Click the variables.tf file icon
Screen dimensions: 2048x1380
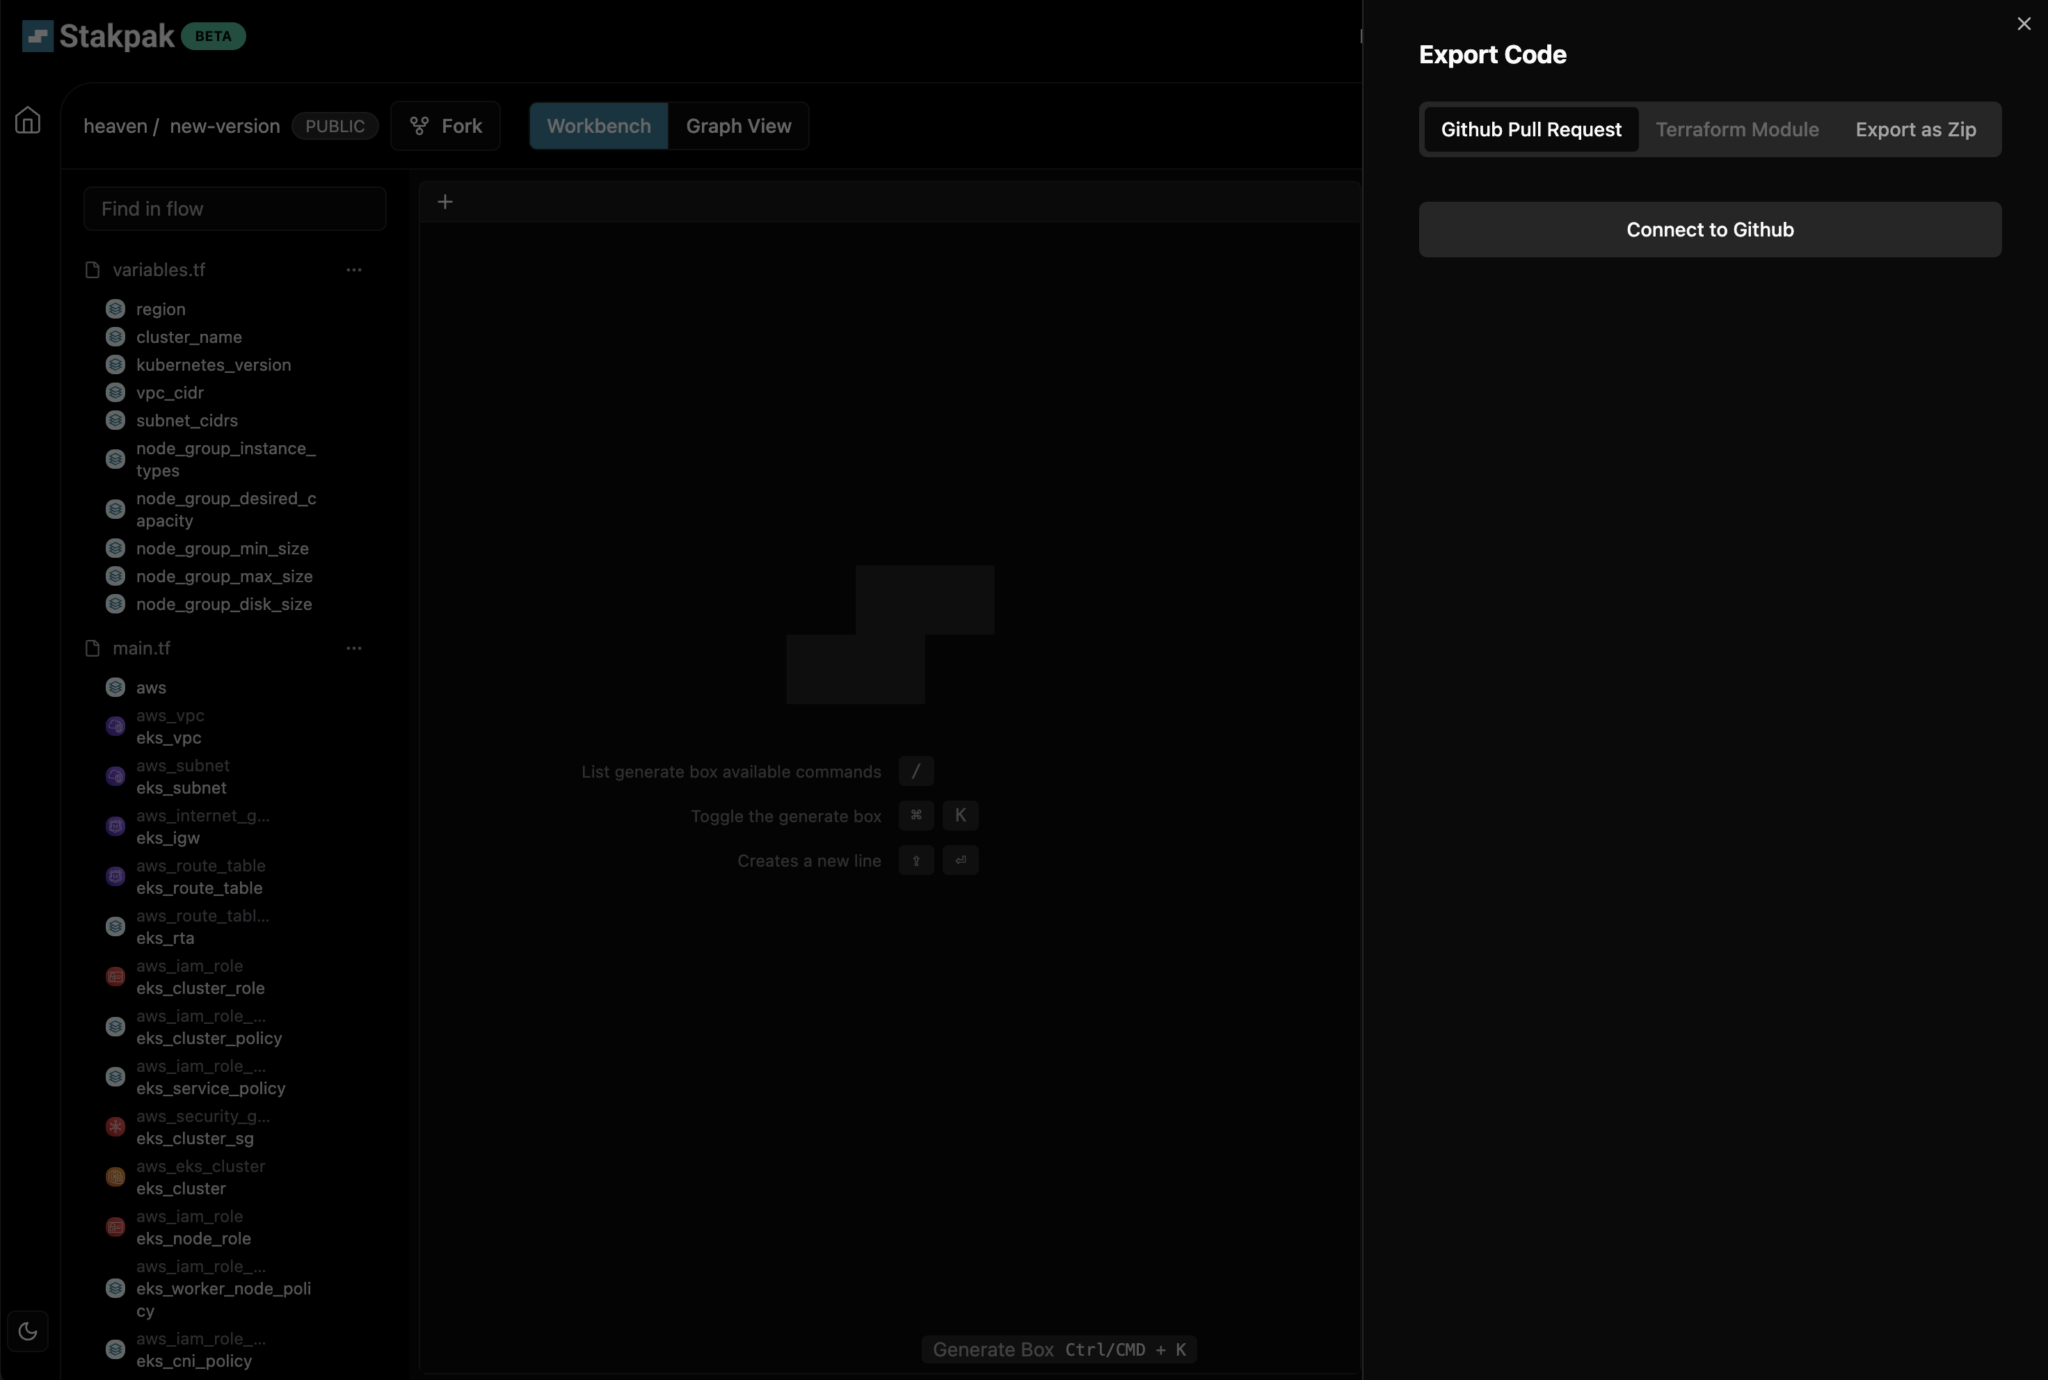93,270
